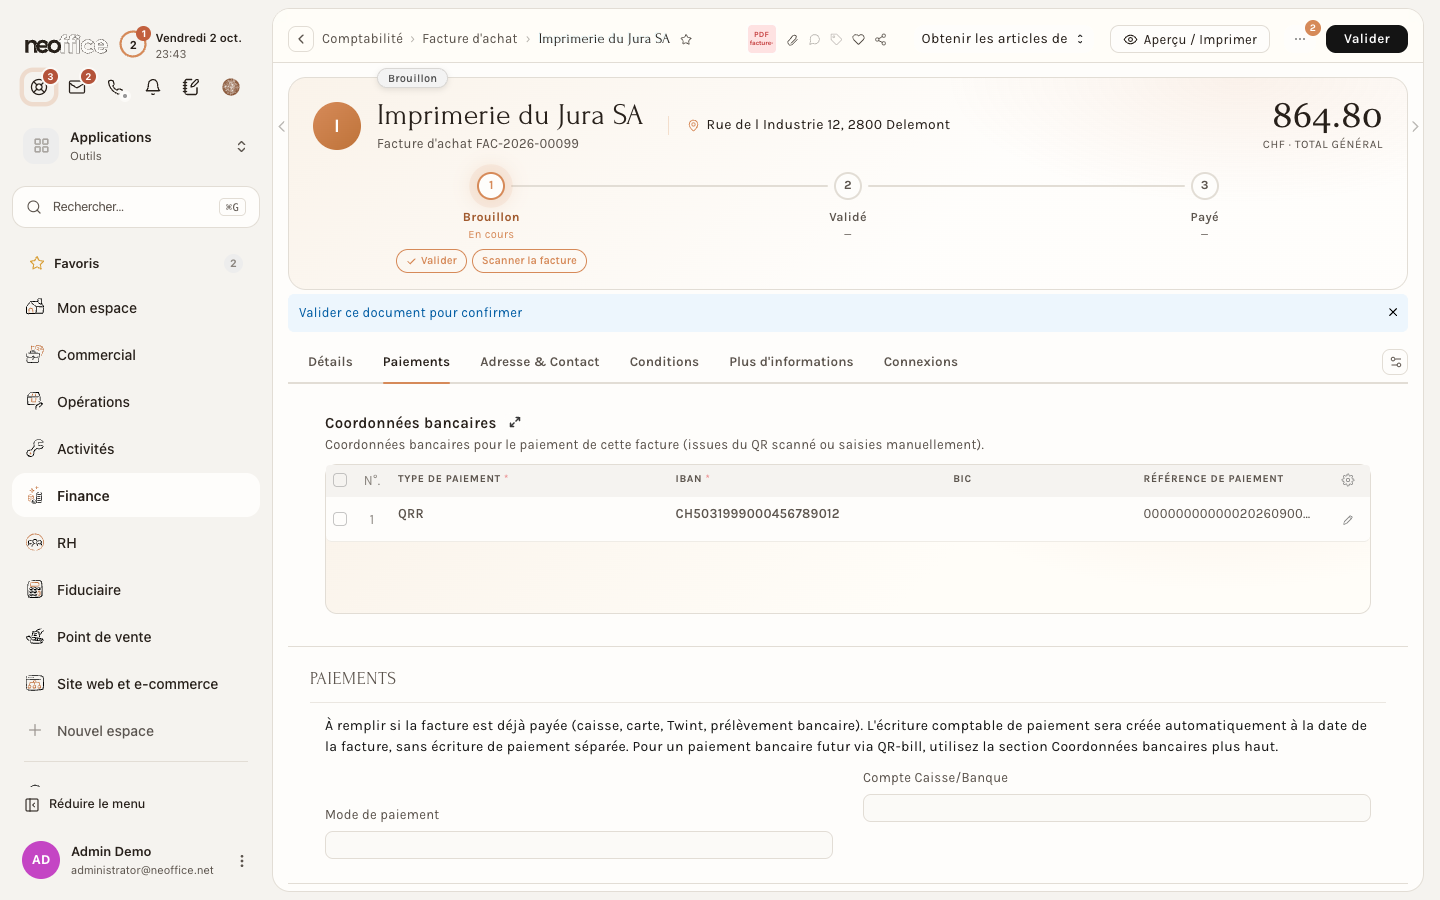Open the Connexions tab
This screenshot has height=900, width=1440.
click(x=921, y=362)
